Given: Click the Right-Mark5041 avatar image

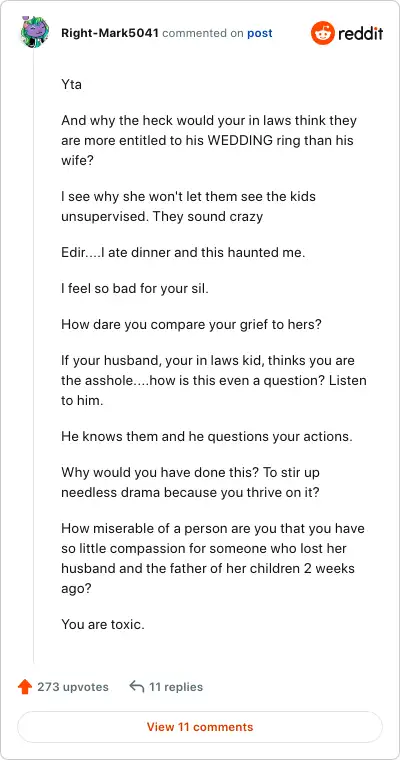Looking at the screenshot, I should 35,32.
